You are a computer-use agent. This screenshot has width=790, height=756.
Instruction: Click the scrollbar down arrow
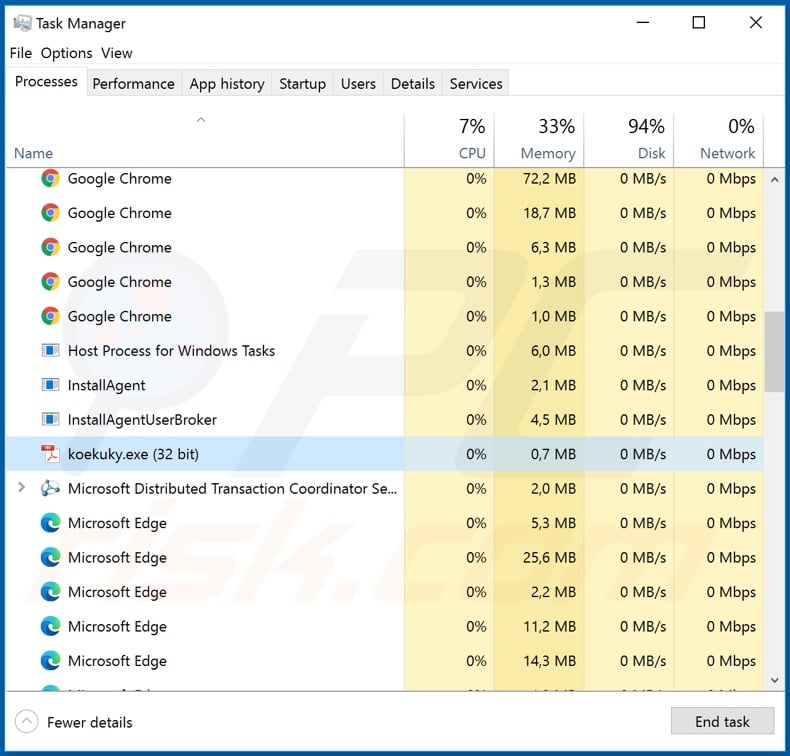tap(774, 680)
